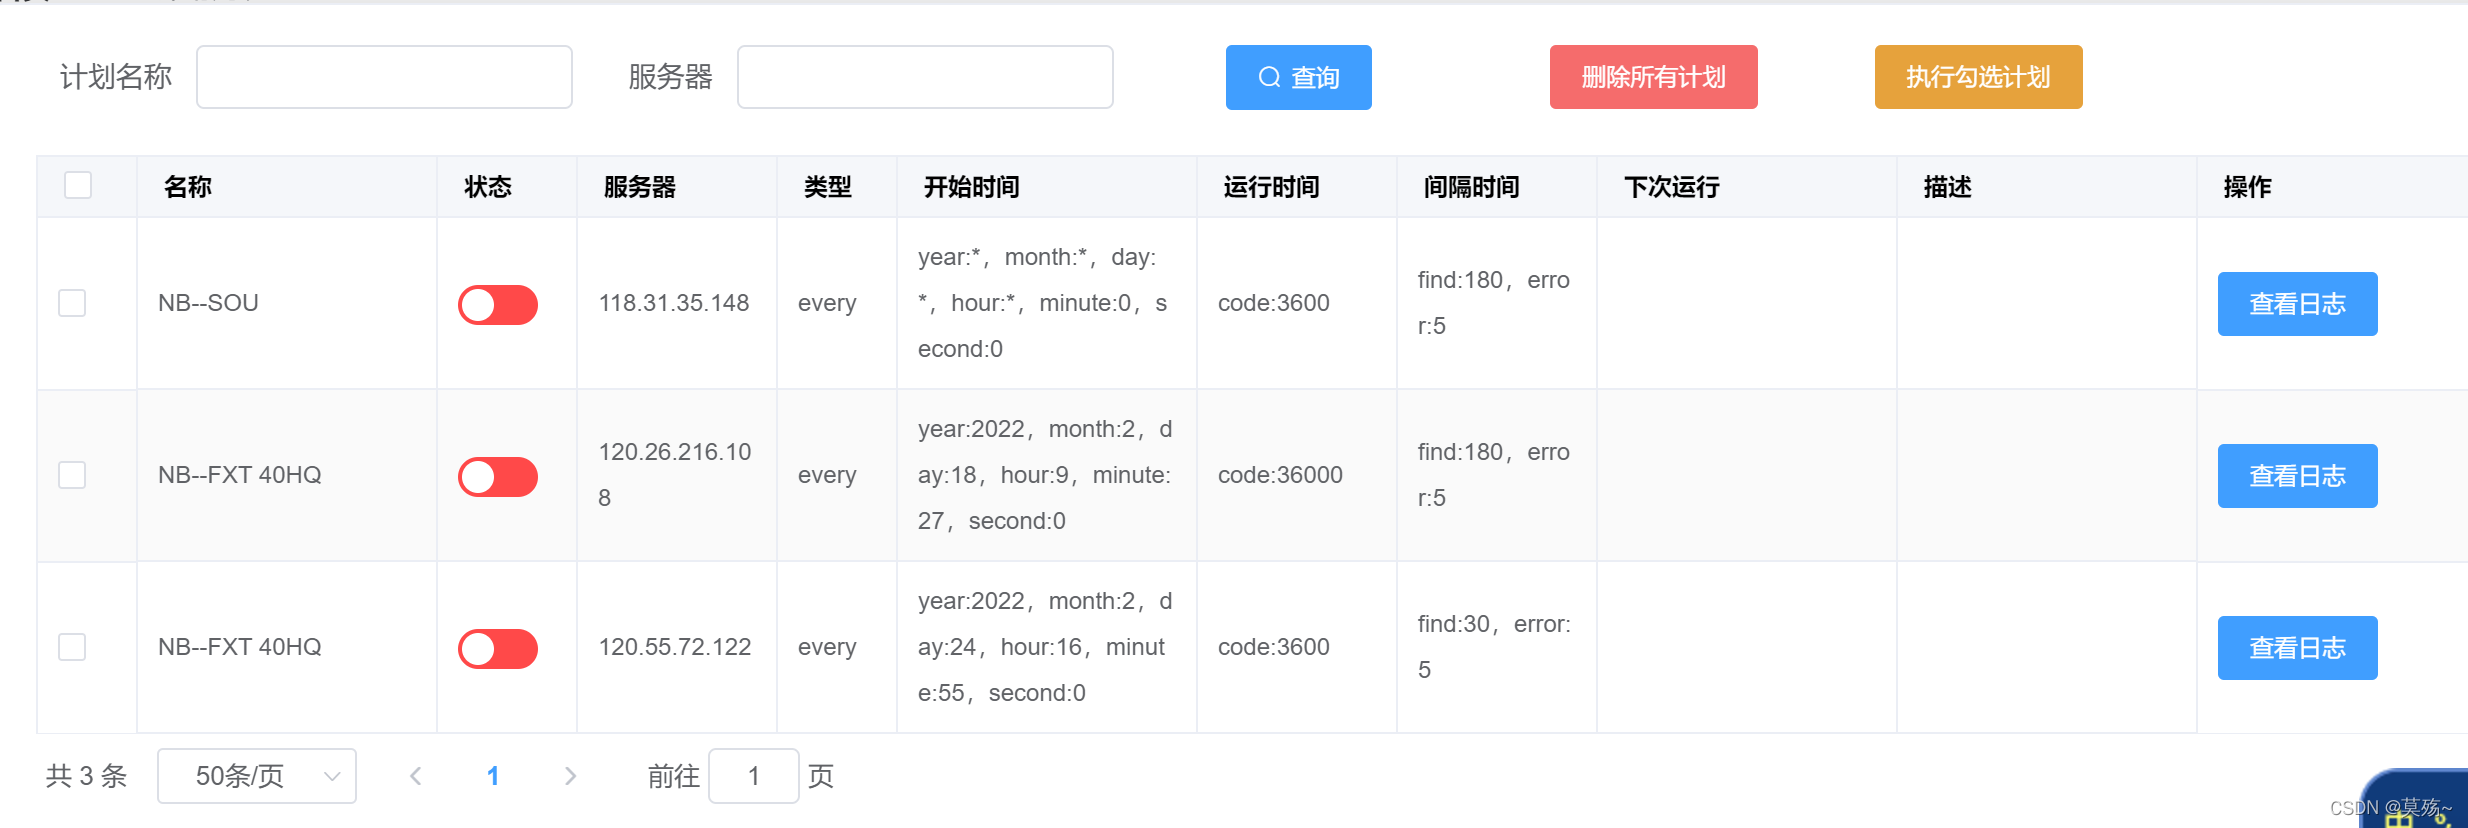Click the 120.55.72.122 server cell
Viewport: 2468px width, 828px height.
pos(675,647)
